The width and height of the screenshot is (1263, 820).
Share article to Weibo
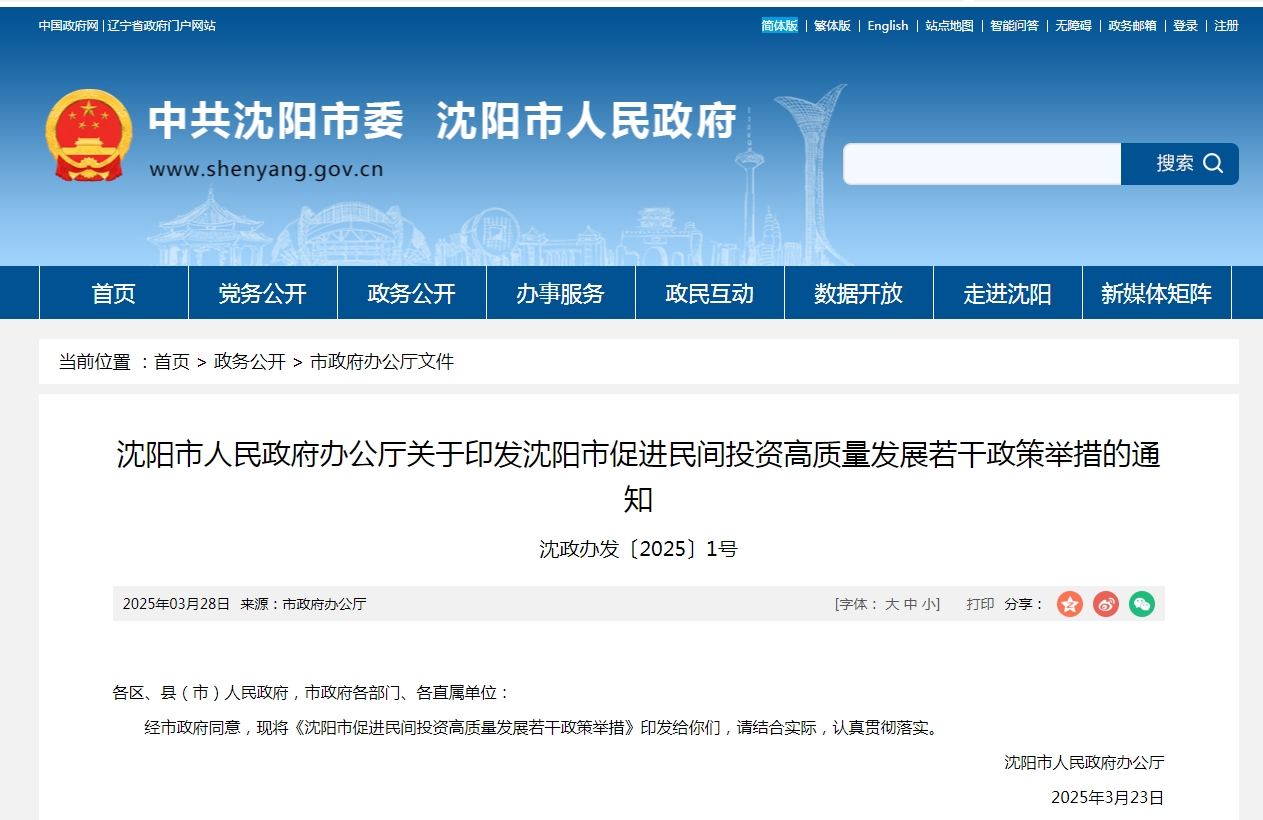[1105, 604]
